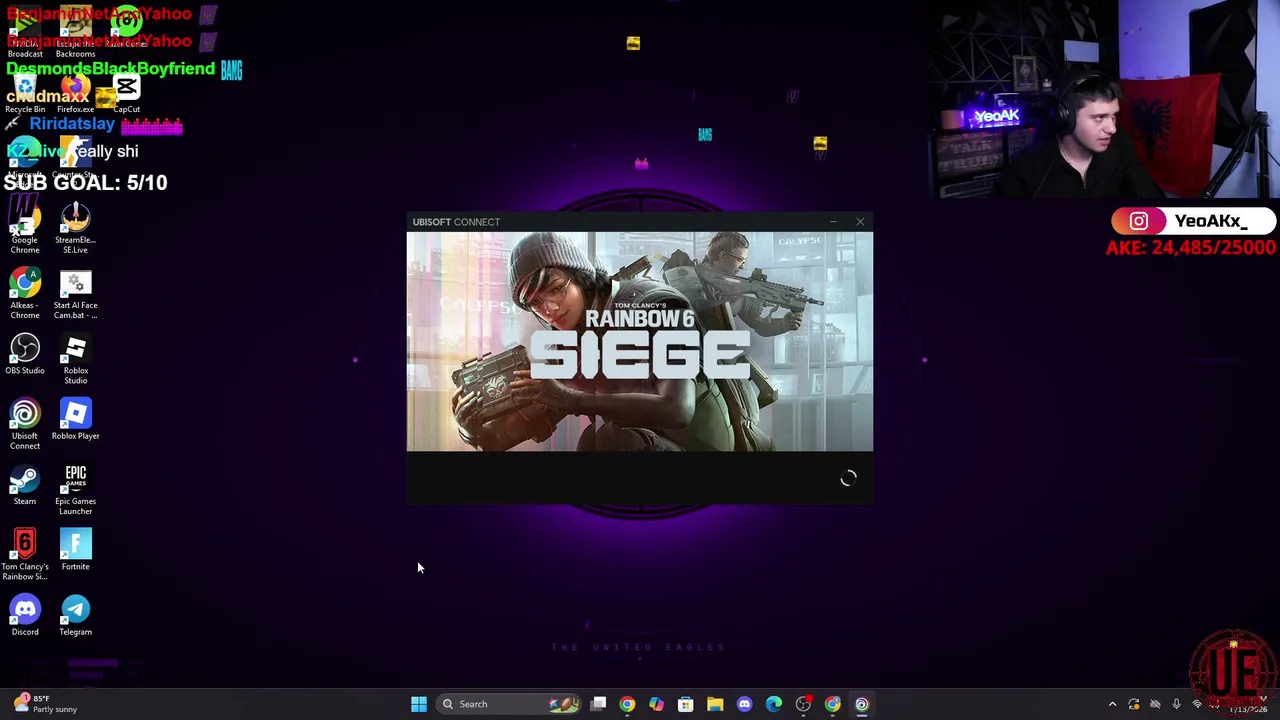Close the Ubisoft Connect launcher window
The width and height of the screenshot is (1280, 720).
(x=860, y=222)
